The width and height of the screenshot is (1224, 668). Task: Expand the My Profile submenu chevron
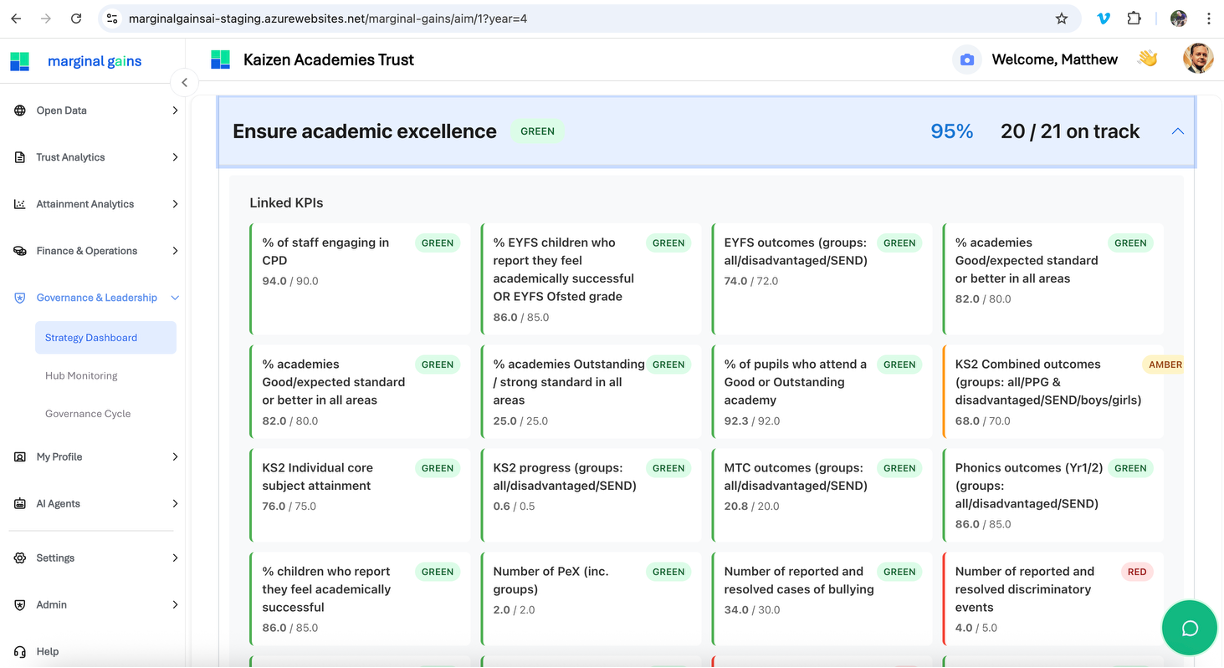(x=175, y=457)
